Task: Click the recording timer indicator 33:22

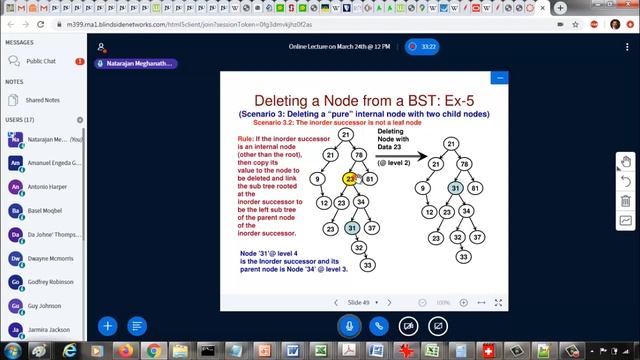Action: (422, 47)
